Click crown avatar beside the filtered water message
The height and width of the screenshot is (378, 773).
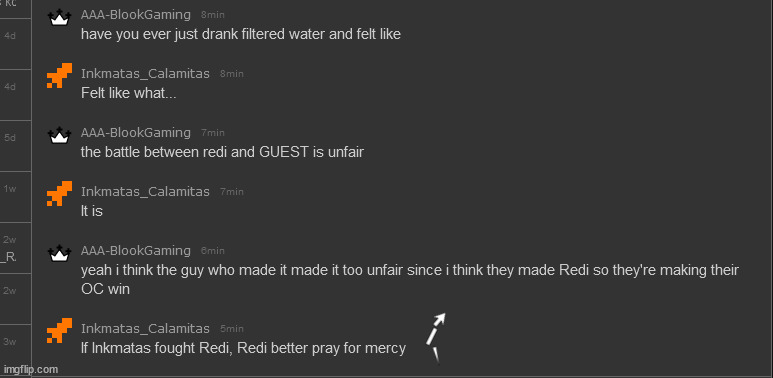(x=59, y=18)
